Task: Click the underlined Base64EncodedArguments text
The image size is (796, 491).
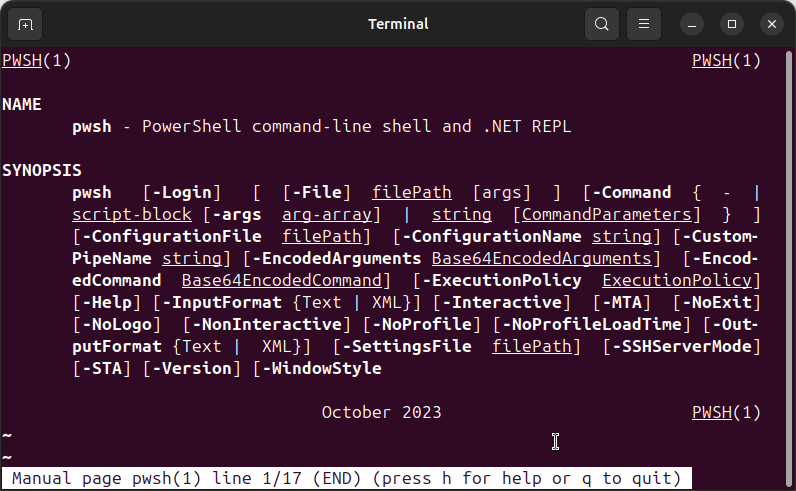Action: point(541,258)
